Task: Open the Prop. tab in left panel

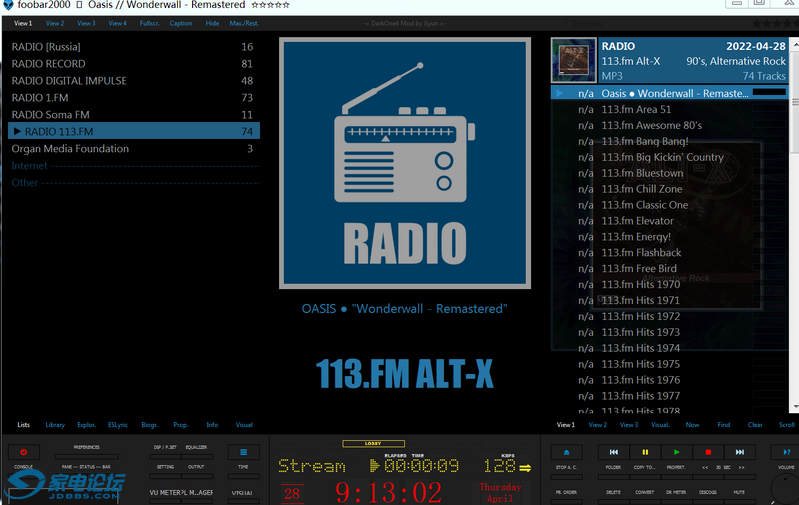Action: point(180,424)
